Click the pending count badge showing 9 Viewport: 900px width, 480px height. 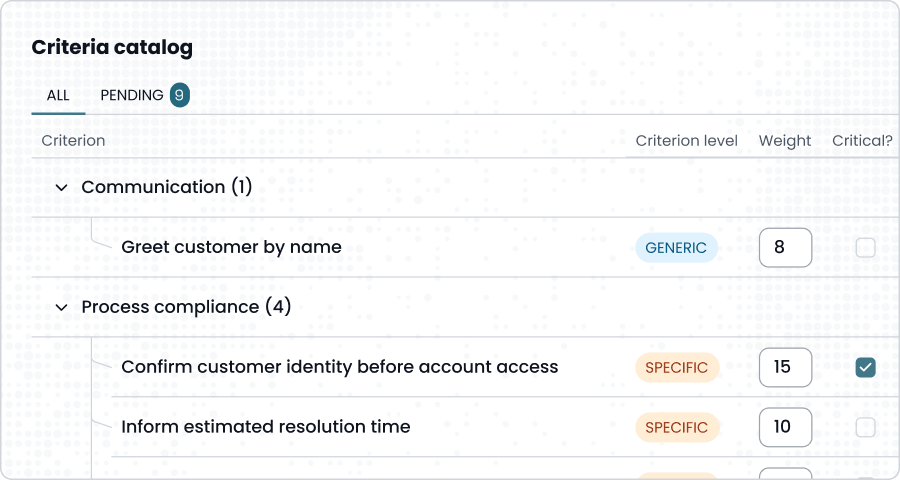point(179,96)
